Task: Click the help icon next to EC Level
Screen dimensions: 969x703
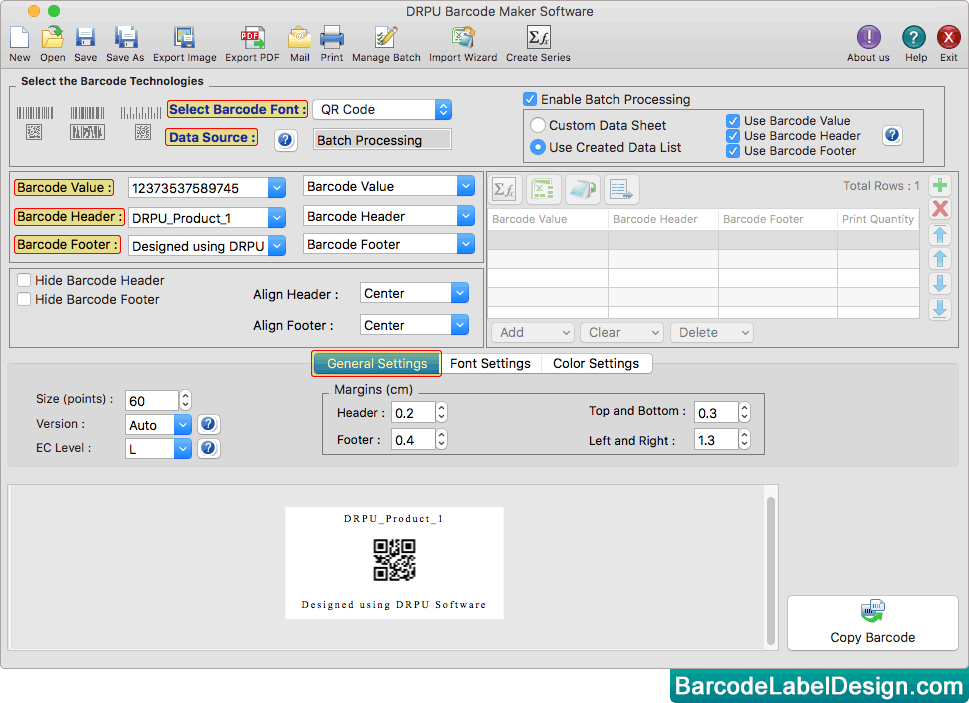Action: (x=208, y=448)
